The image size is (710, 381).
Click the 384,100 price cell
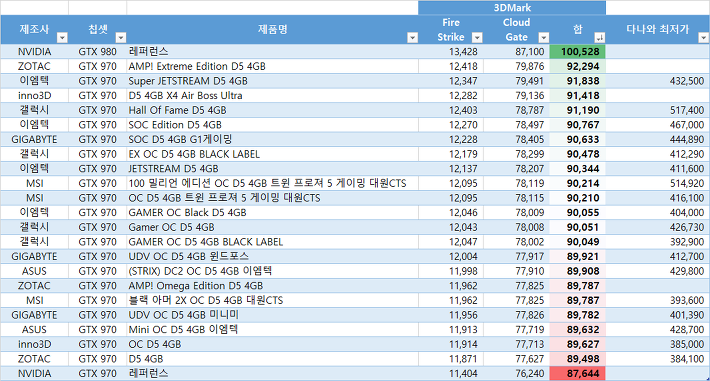tap(658, 359)
